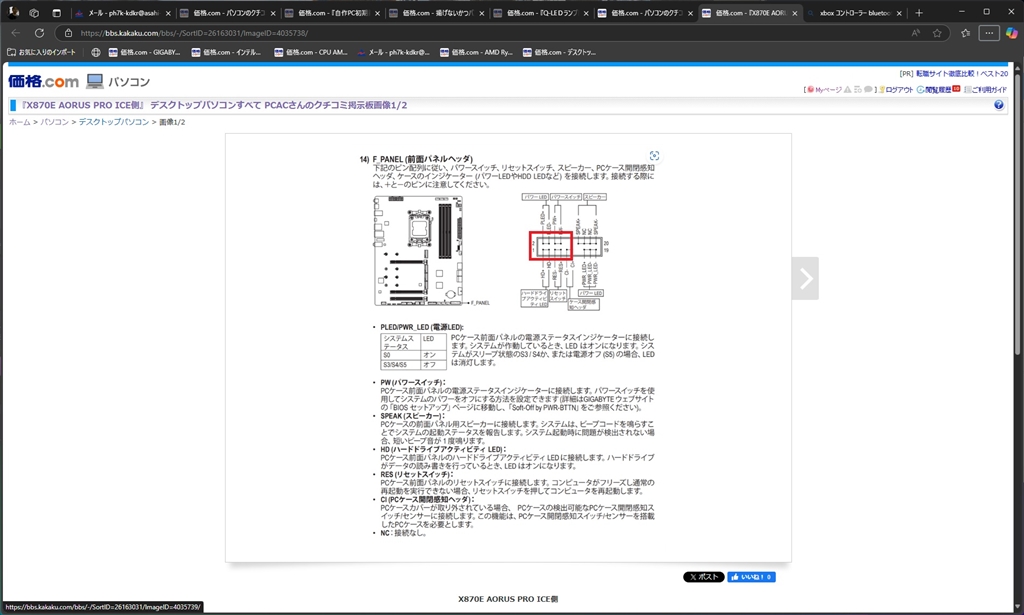
Task: Open お気に入りのインポート favorites folder
Action: click(x=41, y=52)
